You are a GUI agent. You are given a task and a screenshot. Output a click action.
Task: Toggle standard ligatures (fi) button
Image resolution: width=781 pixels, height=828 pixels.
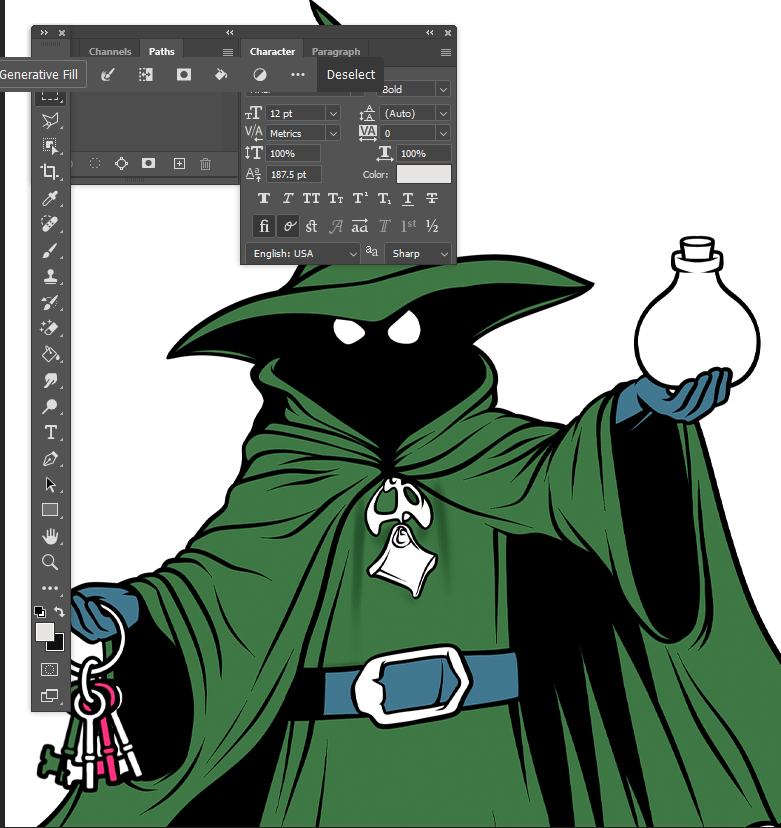[264, 226]
